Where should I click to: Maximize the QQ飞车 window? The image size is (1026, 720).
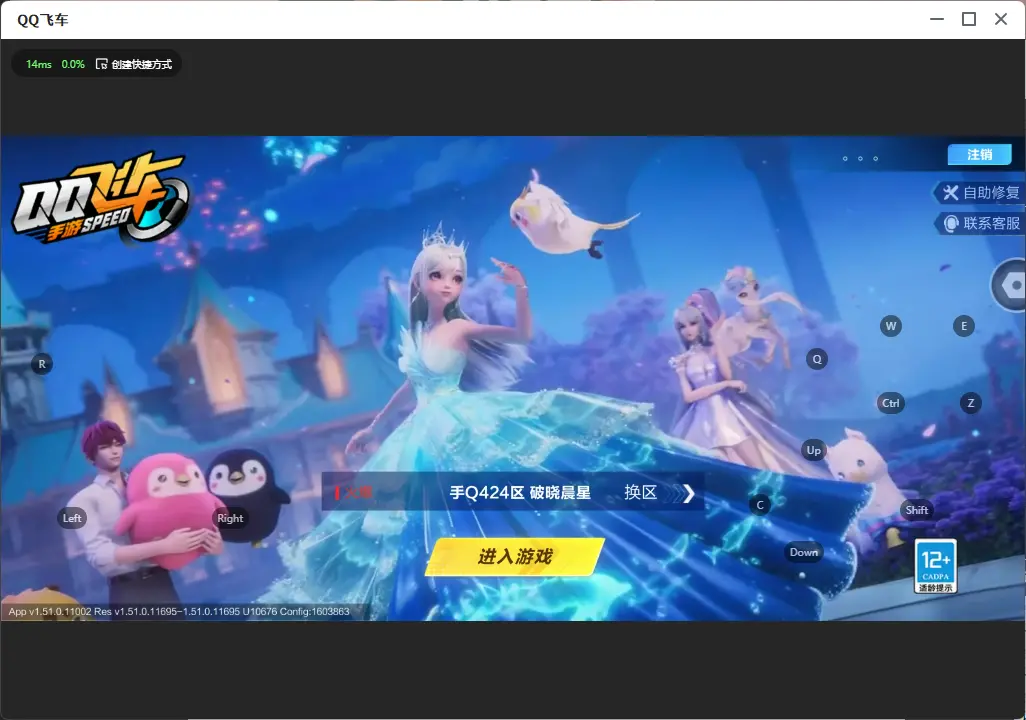(x=969, y=19)
